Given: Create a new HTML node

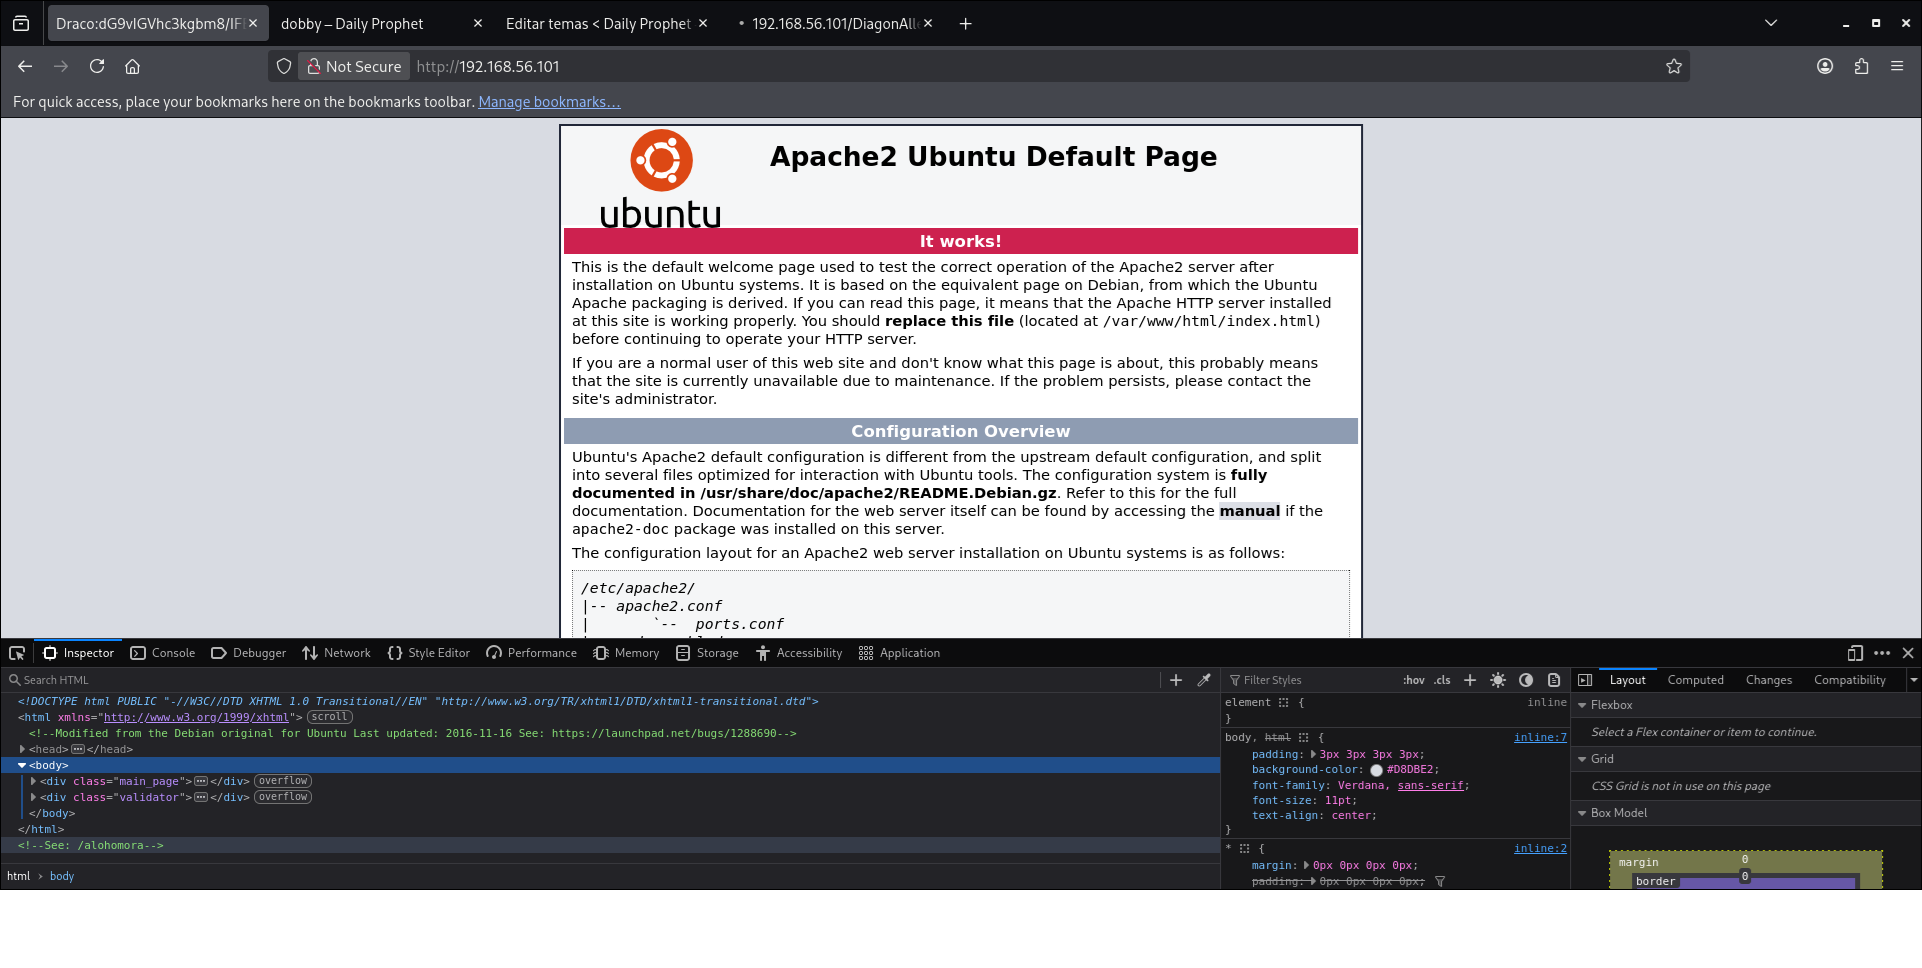Looking at the screenshot, I should [x=1176, y=680].
